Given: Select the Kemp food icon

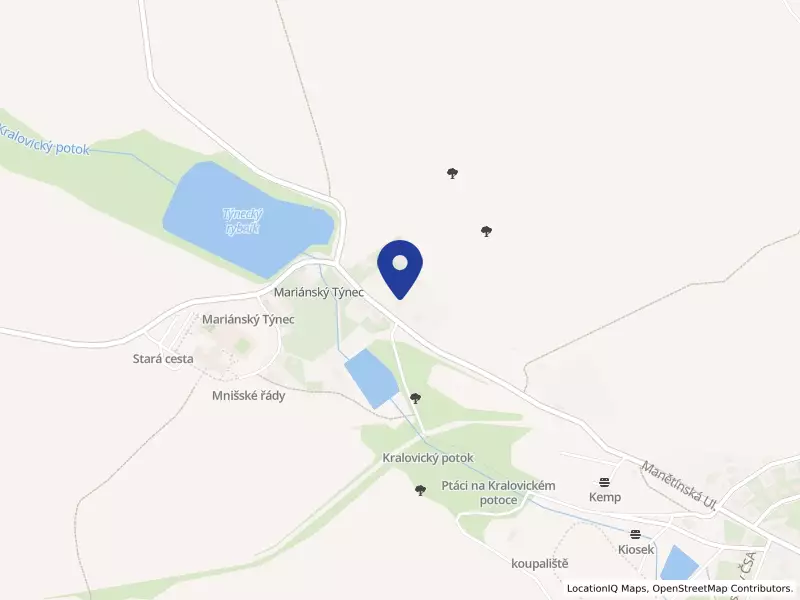Looking at the screenshot, I should pos(605,482).
